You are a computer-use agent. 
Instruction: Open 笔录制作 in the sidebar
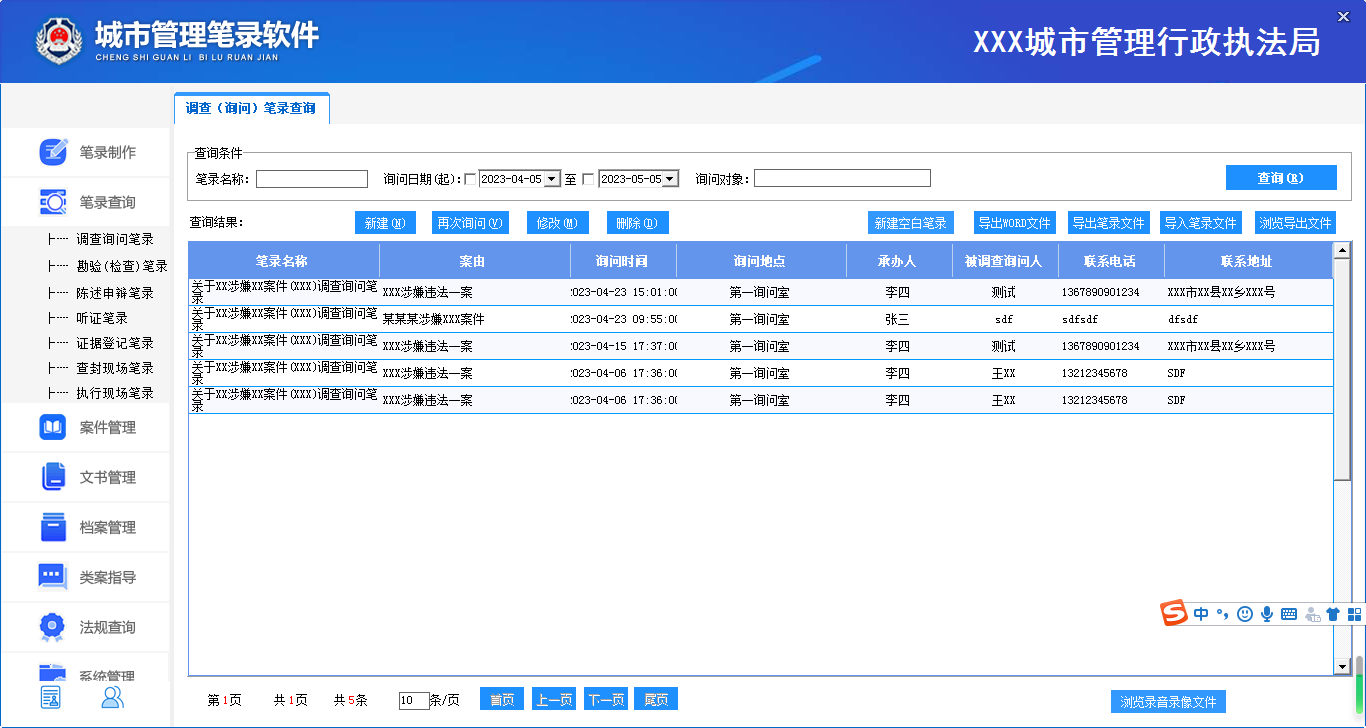pos(86,152)
